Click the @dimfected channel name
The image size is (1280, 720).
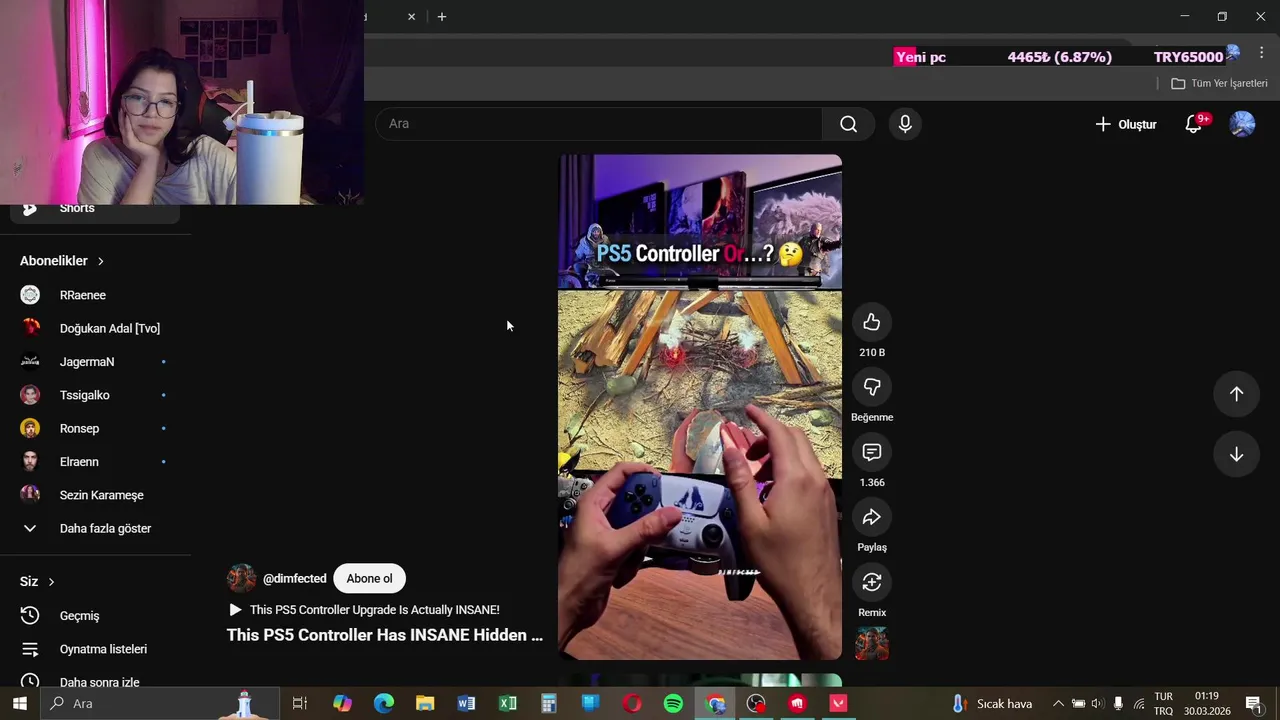(294, 579)
